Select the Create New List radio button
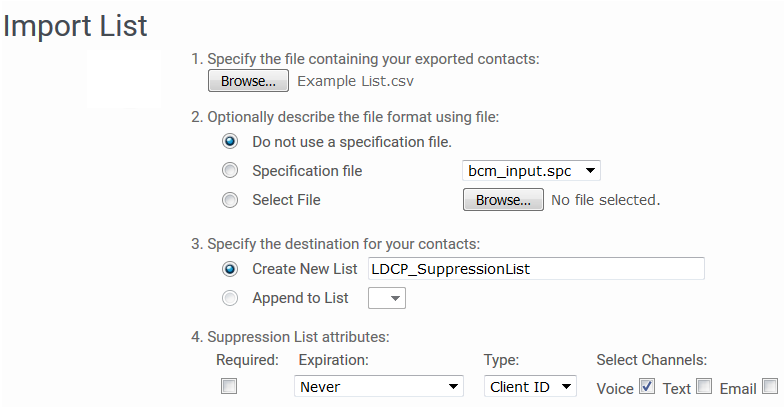The height and width of the screenshot is (407, 784). 230,269
